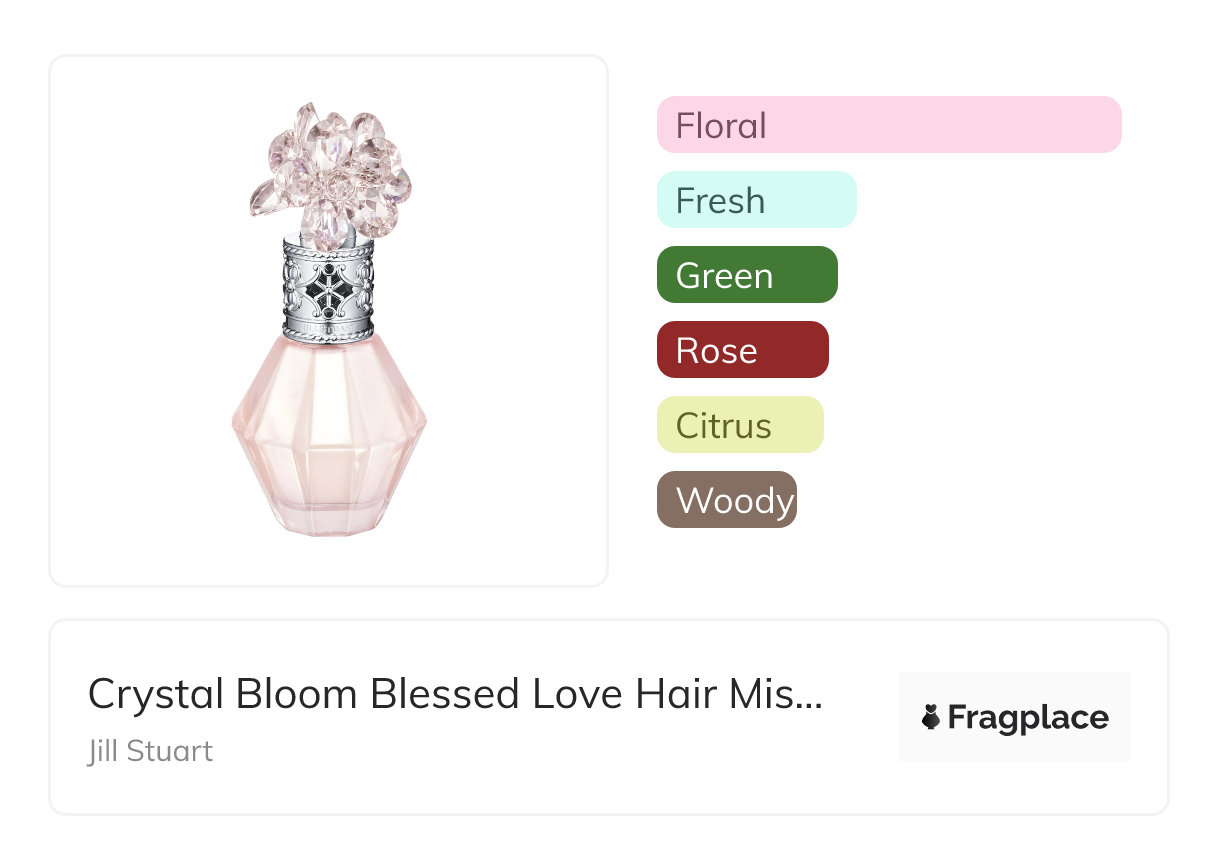Click the Woody accord bar
The height and width of the screenshot is (864, 1218).
(727, 500)
